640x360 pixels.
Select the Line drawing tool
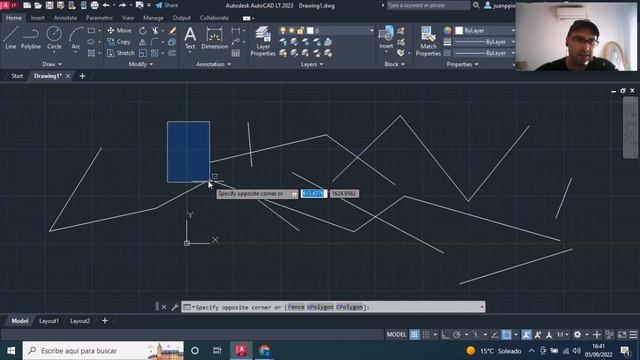[x=11, y=38]
